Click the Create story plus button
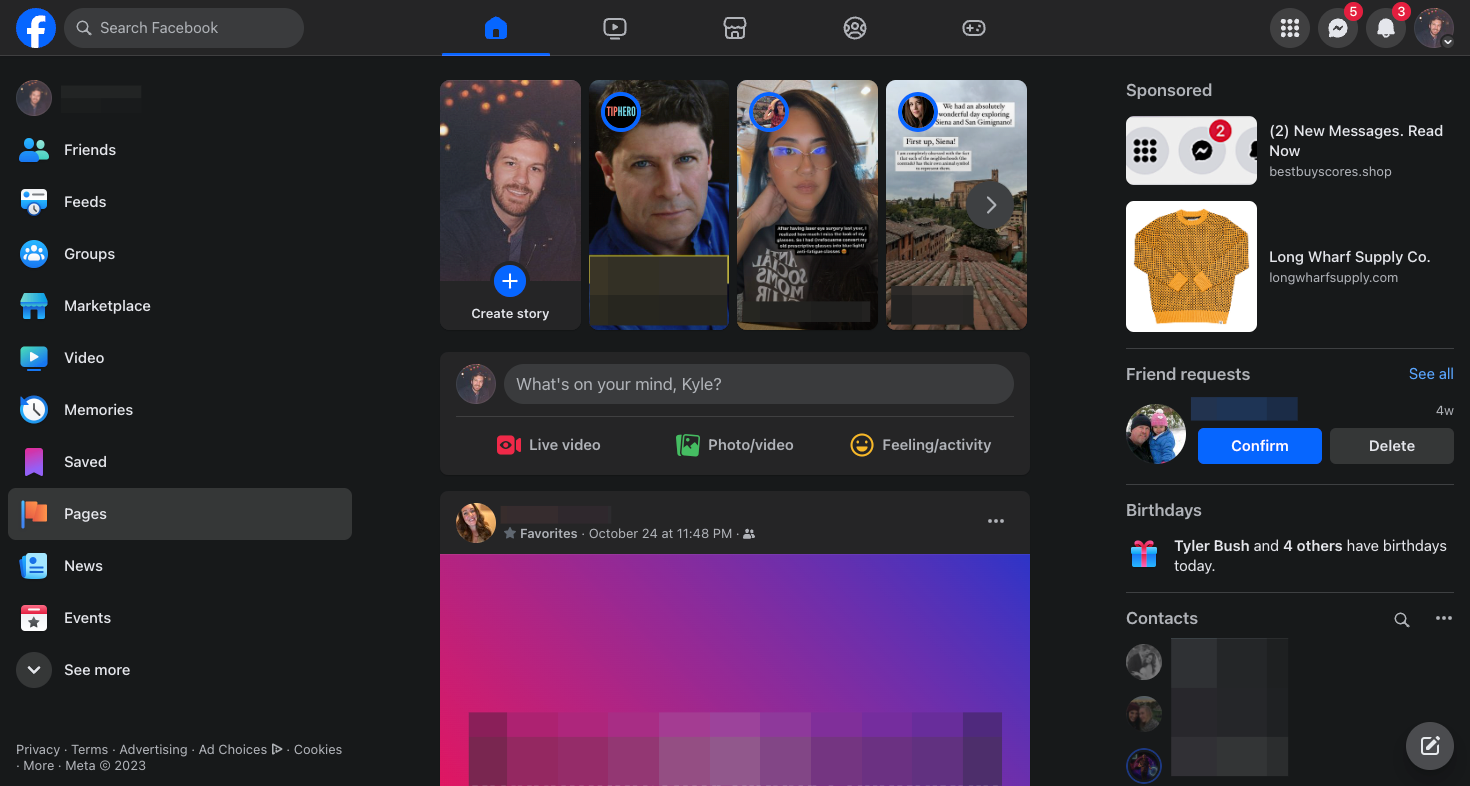 pyautogui.click(x=510, y=281)
